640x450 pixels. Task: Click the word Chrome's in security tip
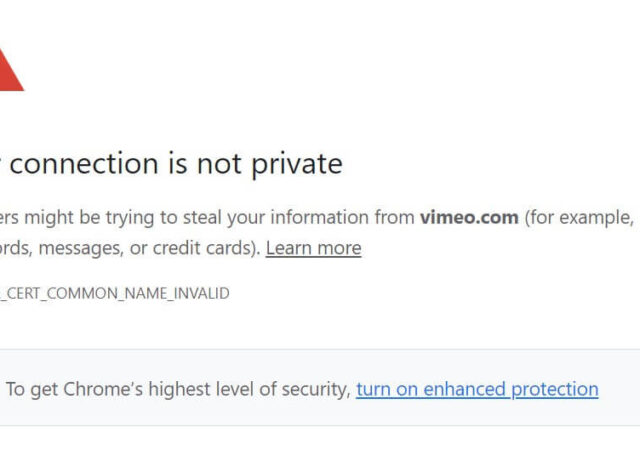click(x=102, y=389)
